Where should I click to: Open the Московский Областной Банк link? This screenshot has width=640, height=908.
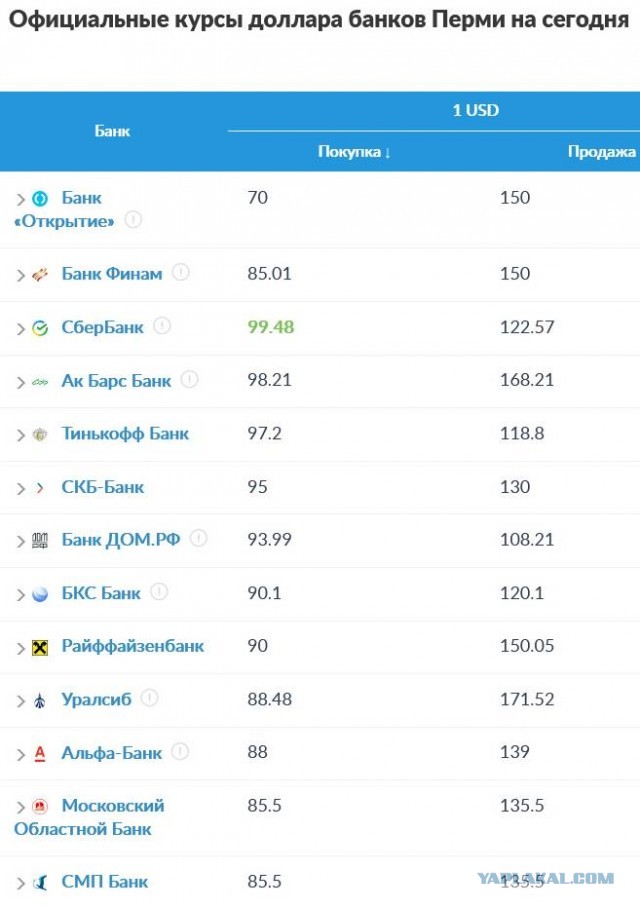point(89,817)
